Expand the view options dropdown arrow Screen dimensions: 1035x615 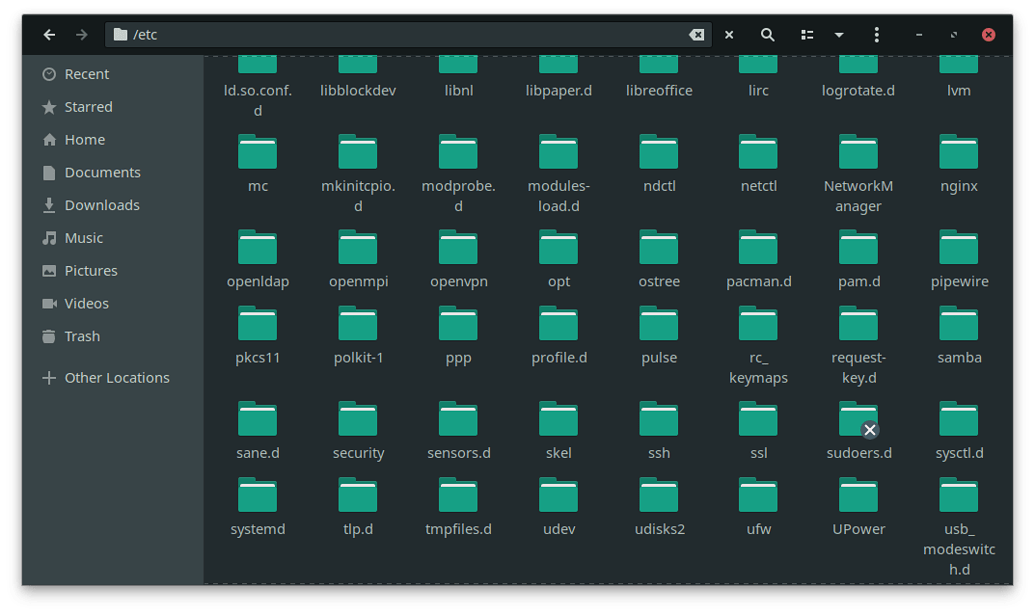(x=839, y=35)
